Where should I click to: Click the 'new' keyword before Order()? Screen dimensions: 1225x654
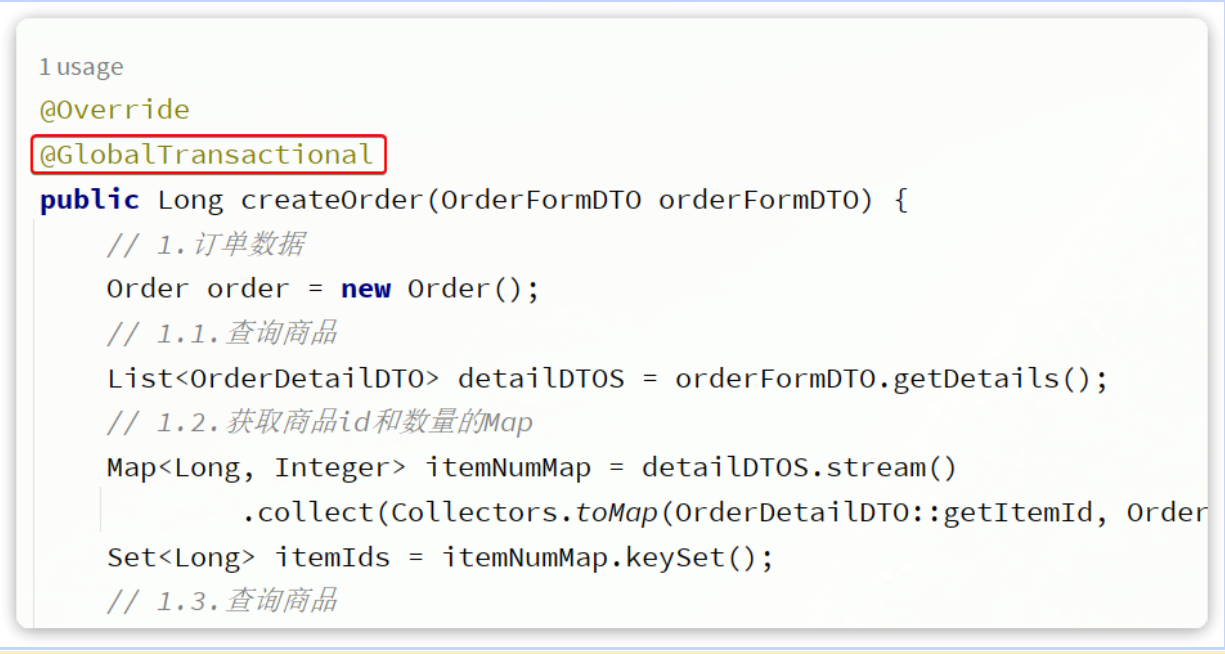click(366, 289)
